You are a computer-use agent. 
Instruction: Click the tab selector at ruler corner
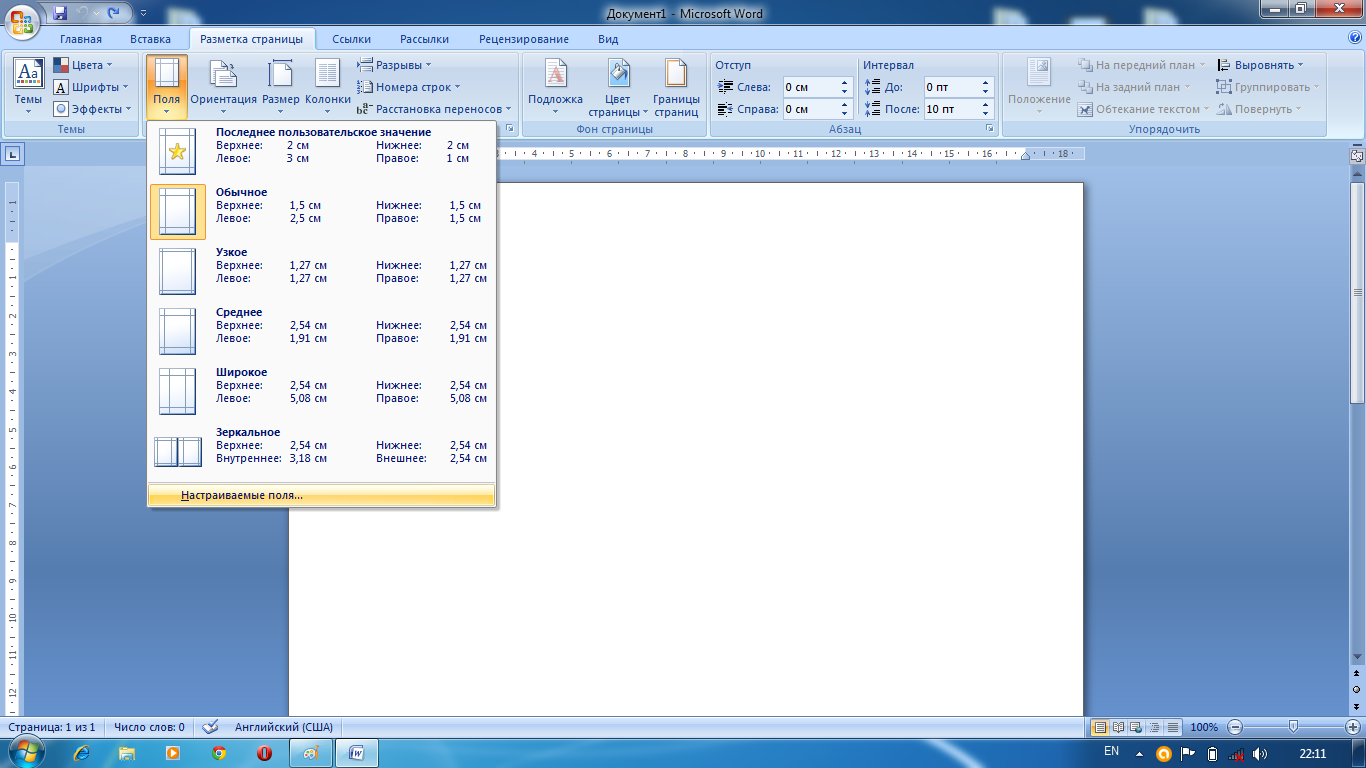(12, 154)
